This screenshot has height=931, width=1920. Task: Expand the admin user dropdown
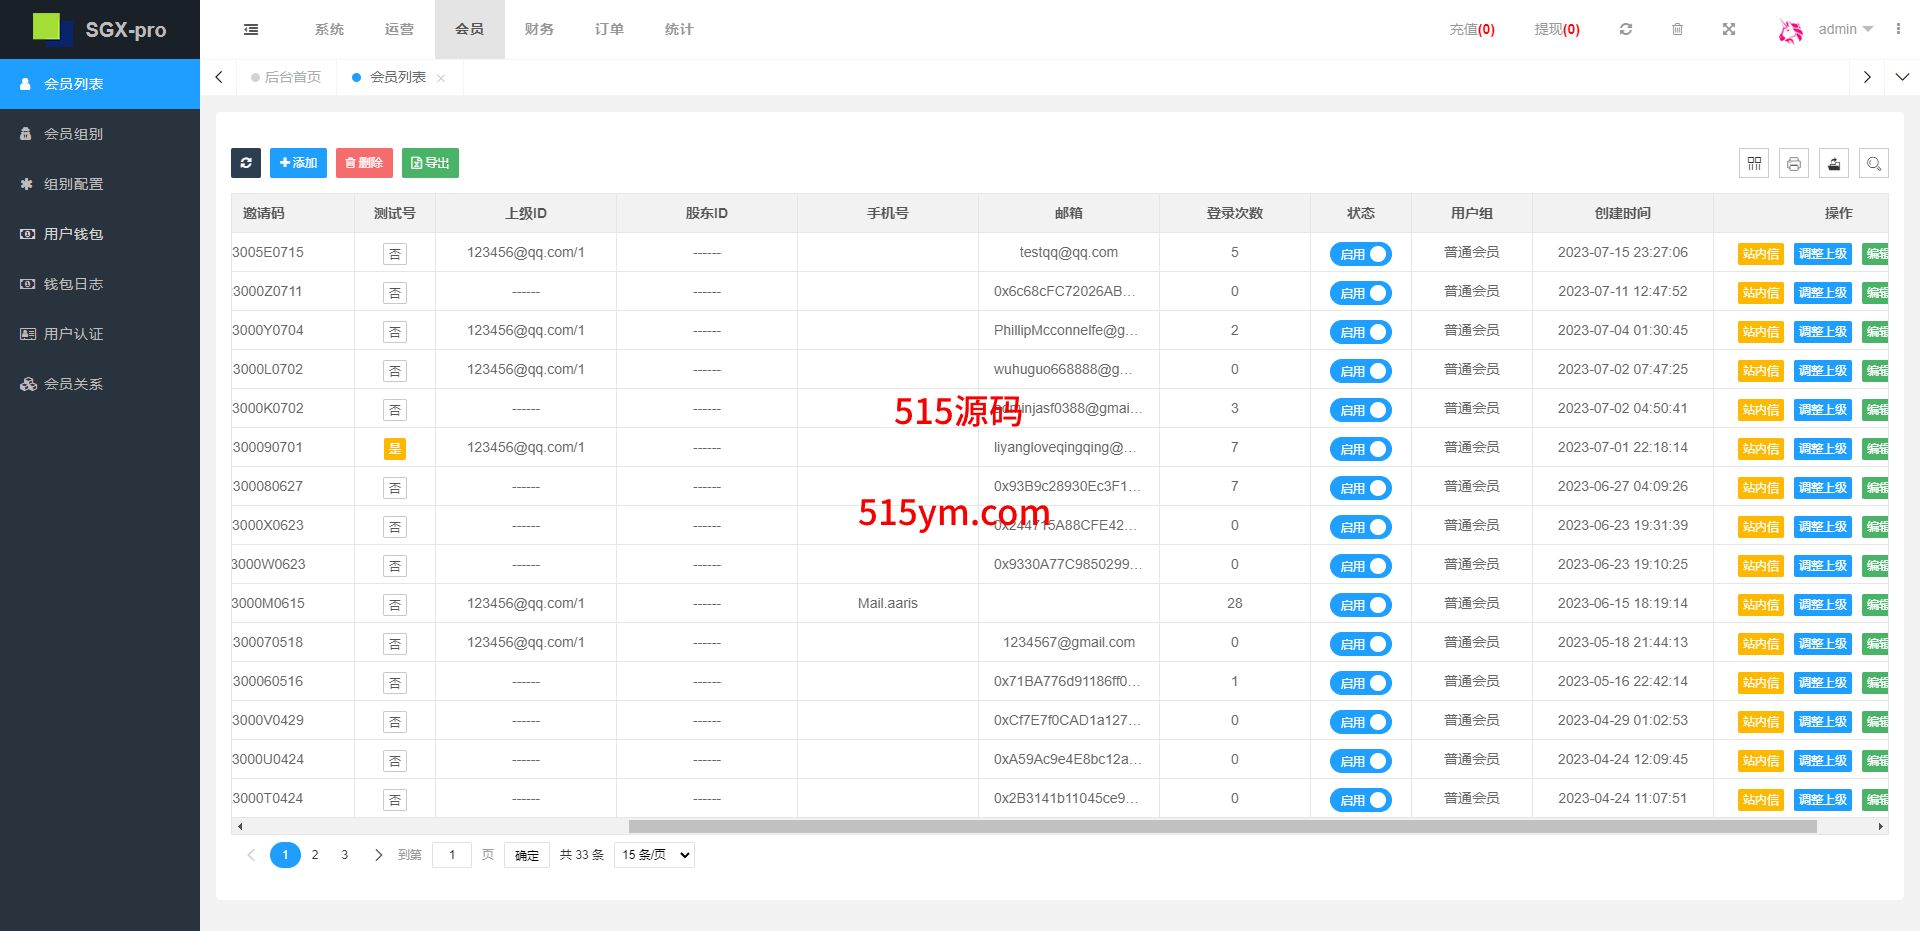click(x=1845, y=30)
